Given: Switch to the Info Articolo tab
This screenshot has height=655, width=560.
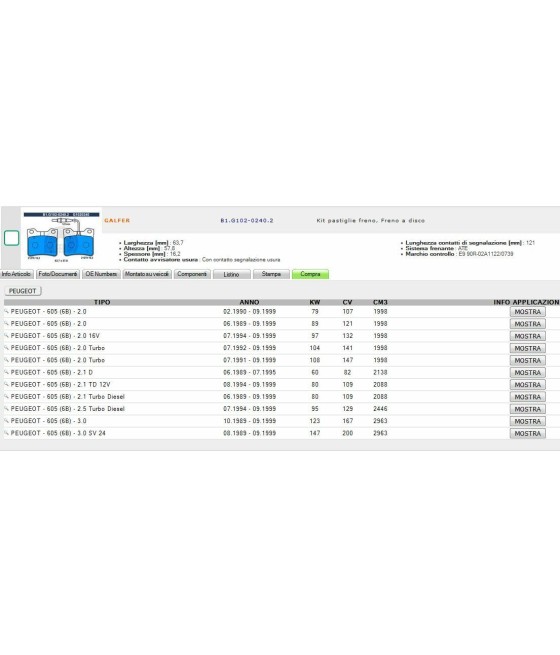Looking at the screenshot, I should click(16, 274).
